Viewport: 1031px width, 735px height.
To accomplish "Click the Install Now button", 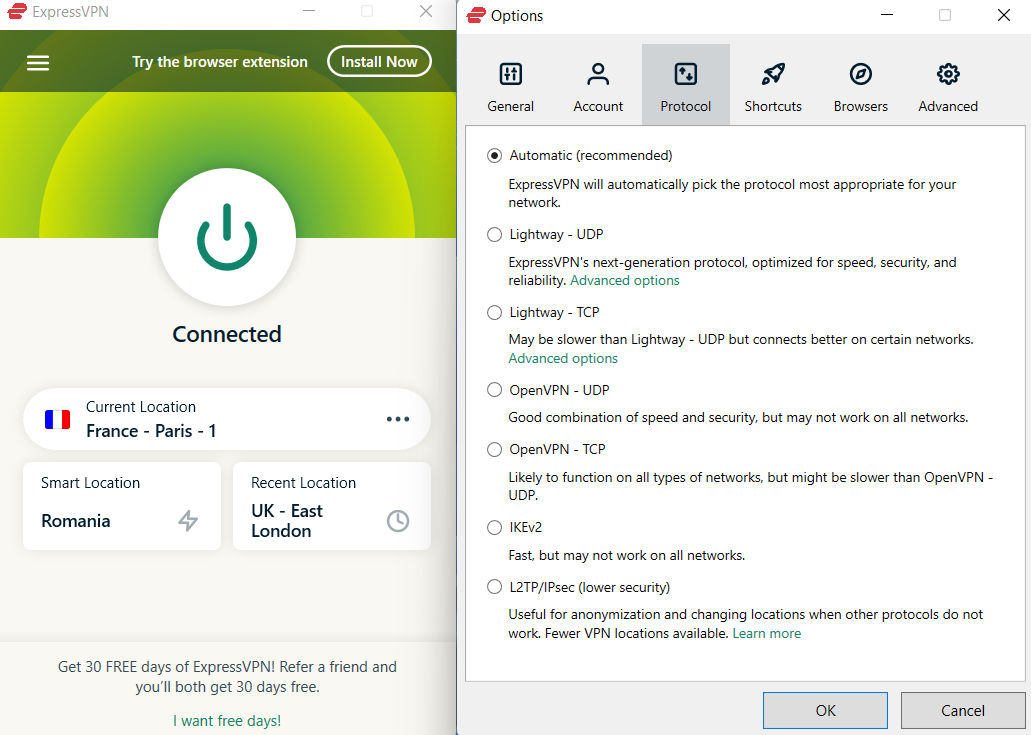I will [x=379, y=62].
